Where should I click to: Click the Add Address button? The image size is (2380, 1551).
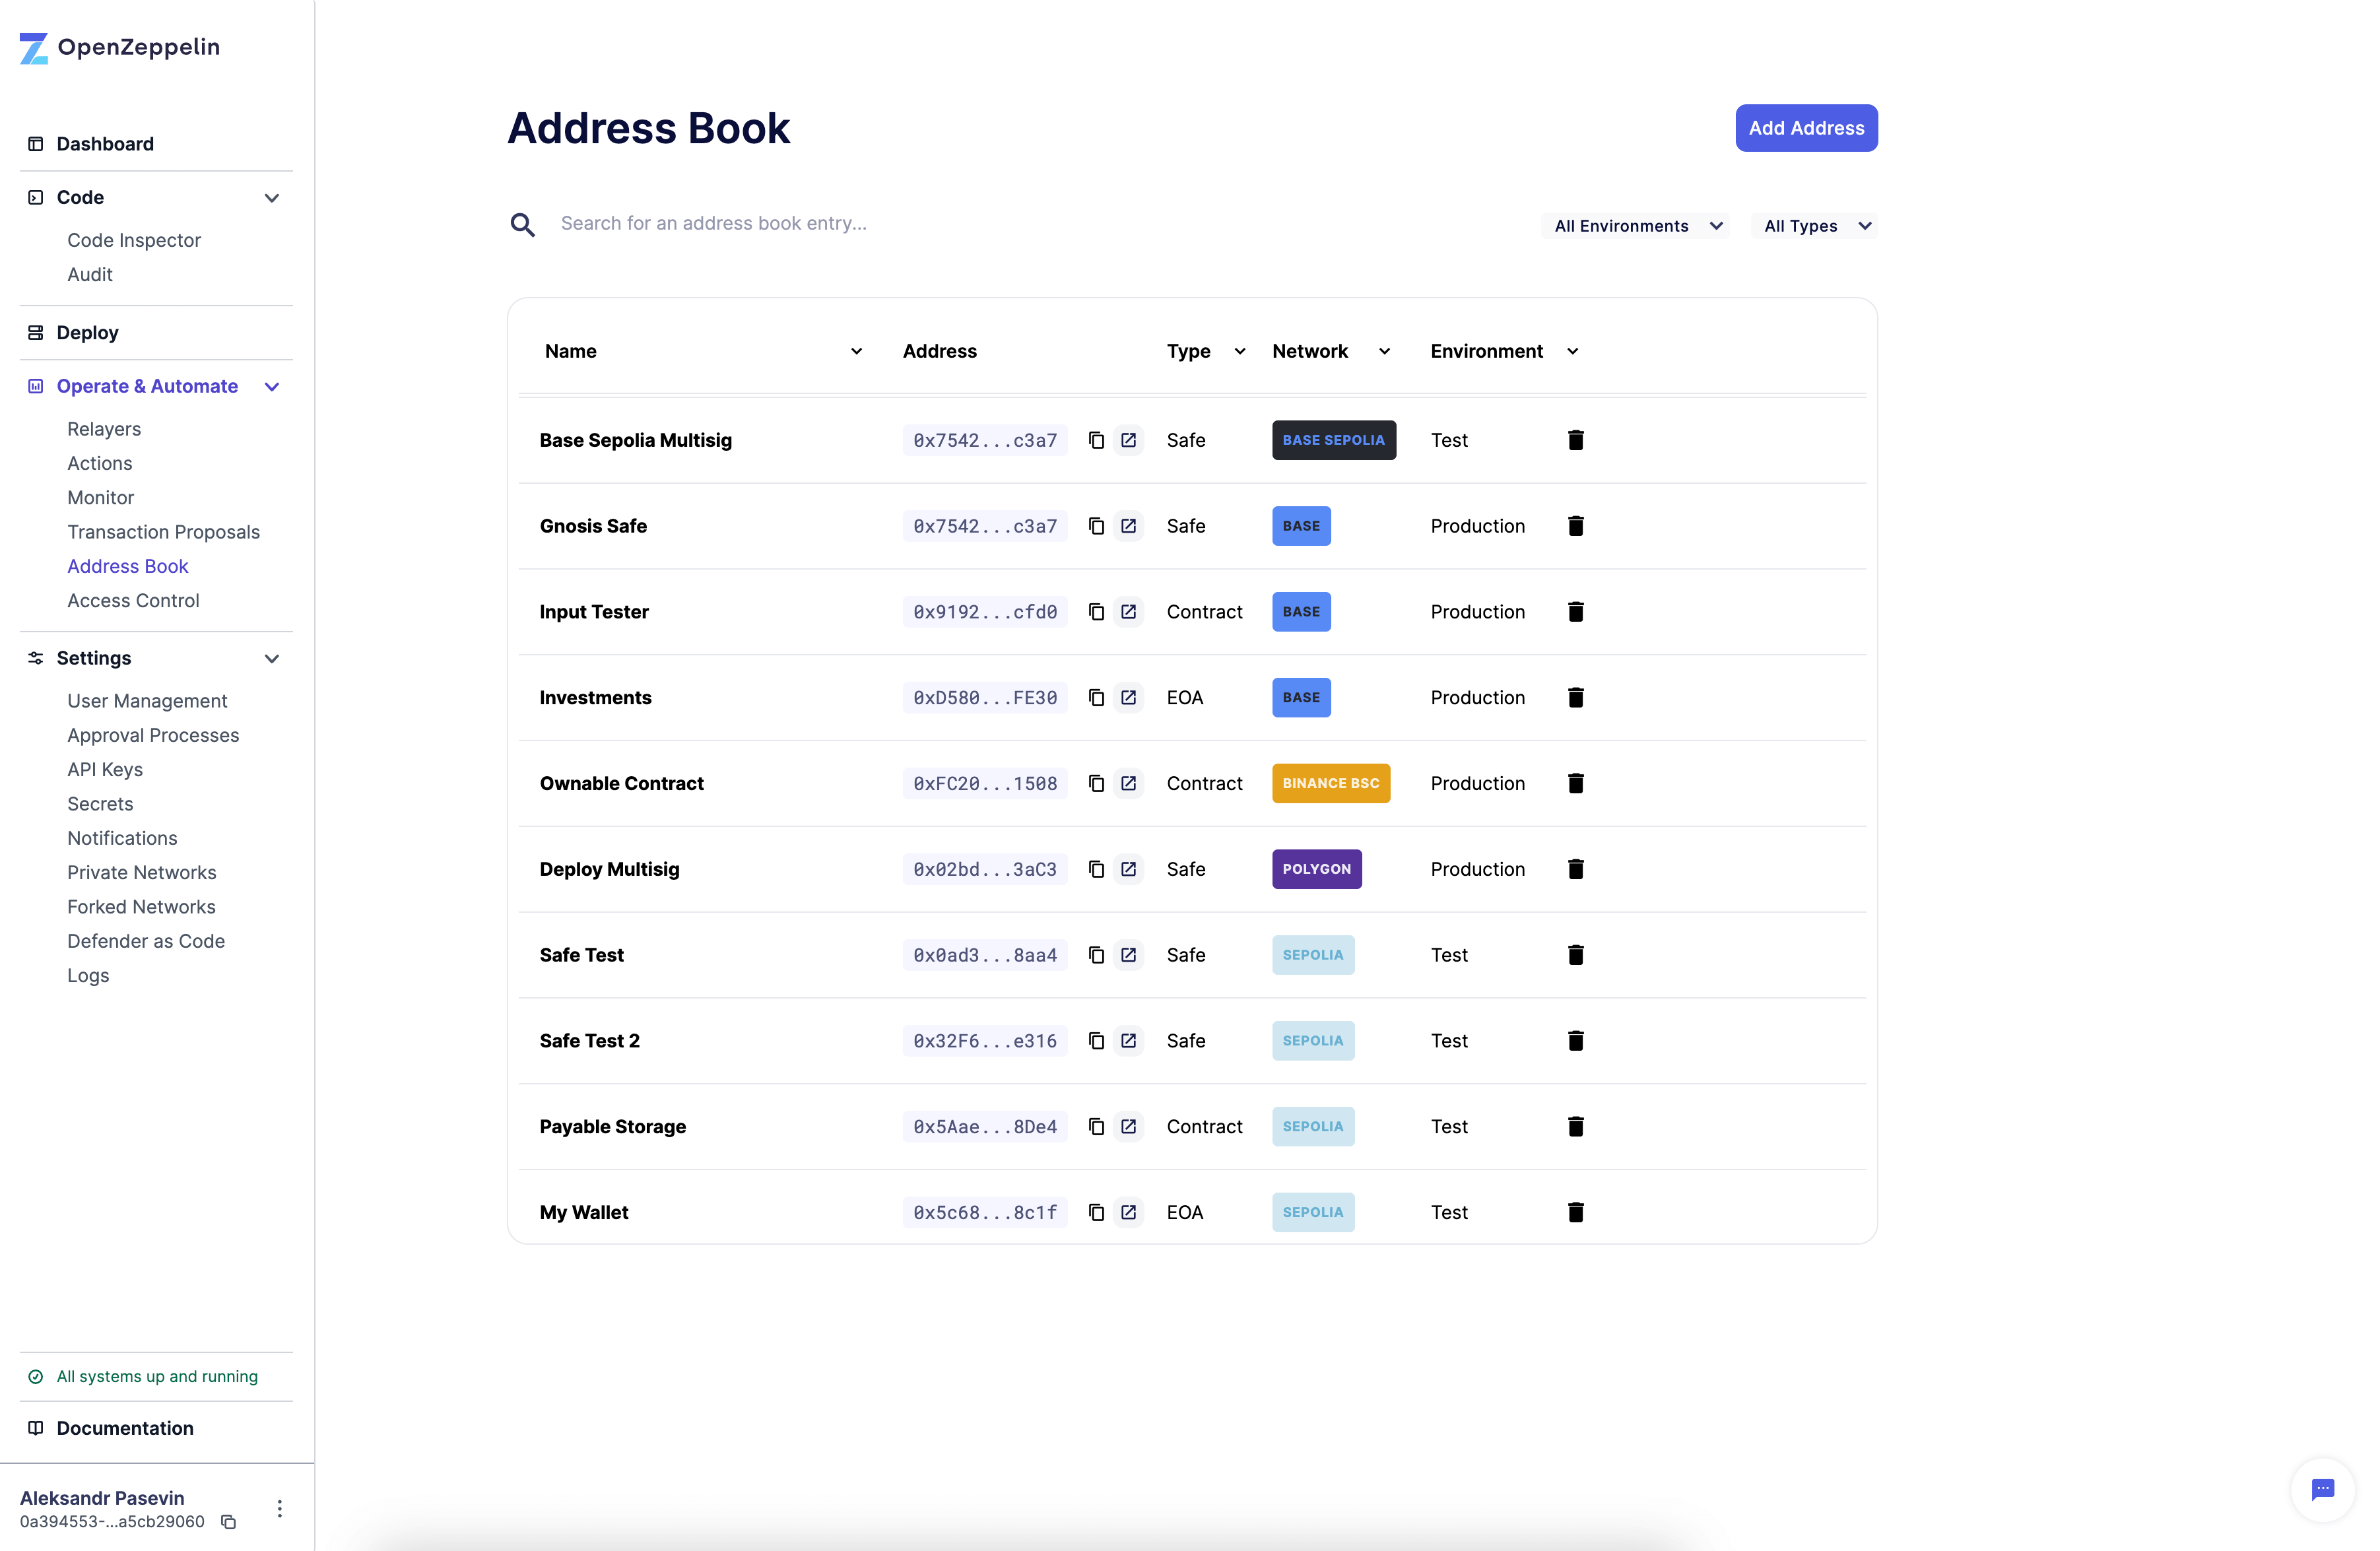tap(1805, 127)
